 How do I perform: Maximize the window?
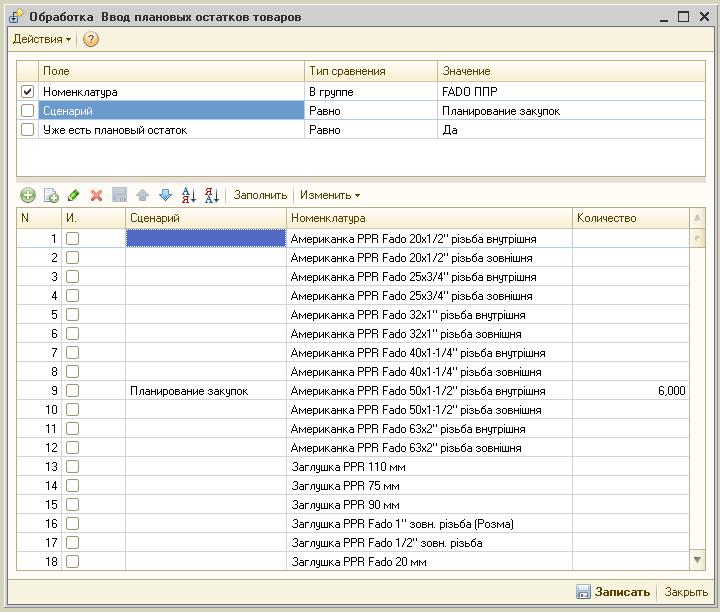coord(684,17)
